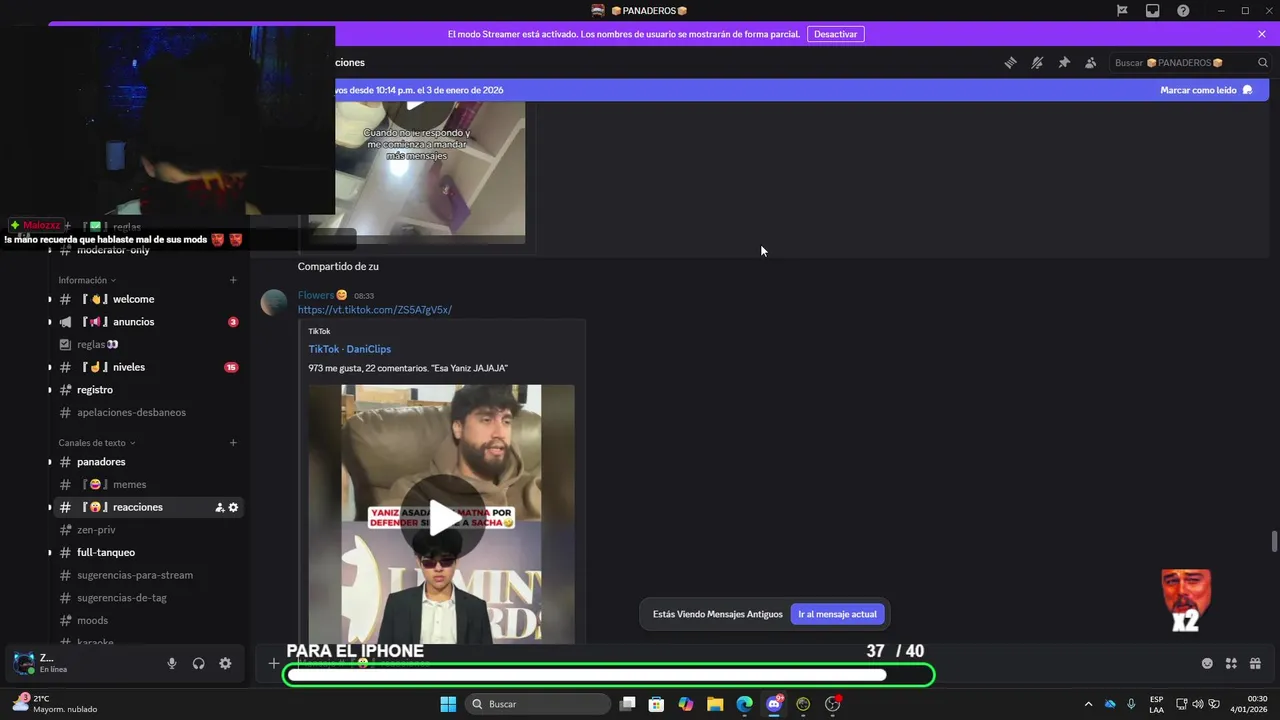Screen dimensions: 1280x720
Task: Open the reglas rules channel
Action: [148, 344]
